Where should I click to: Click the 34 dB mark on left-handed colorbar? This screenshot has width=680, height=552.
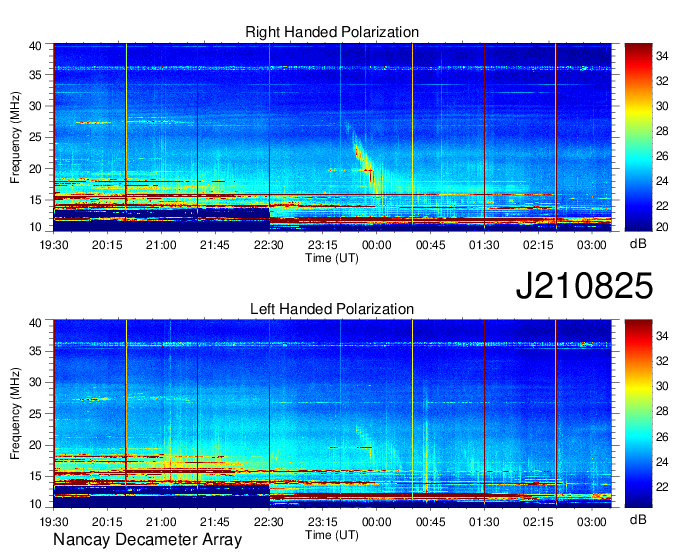tap(662, 335)
